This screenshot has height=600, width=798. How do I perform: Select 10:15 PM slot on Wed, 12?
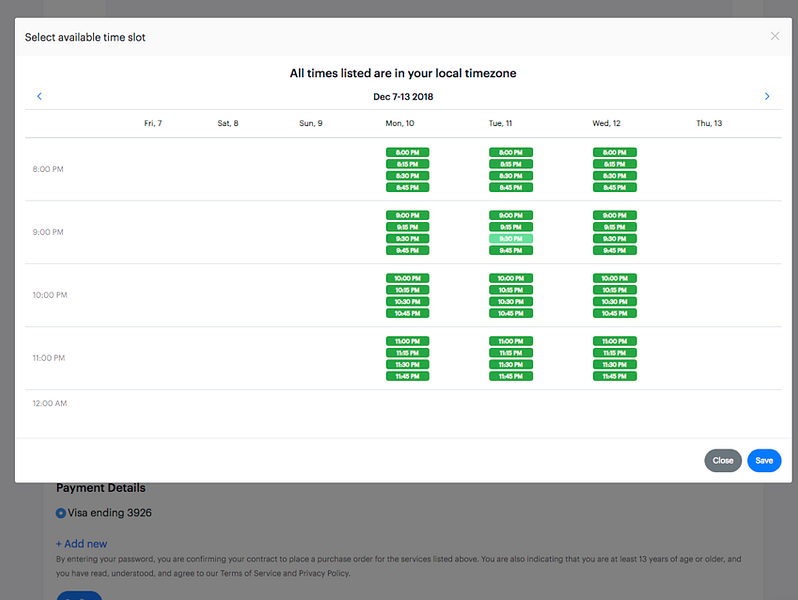click(615, 290)
